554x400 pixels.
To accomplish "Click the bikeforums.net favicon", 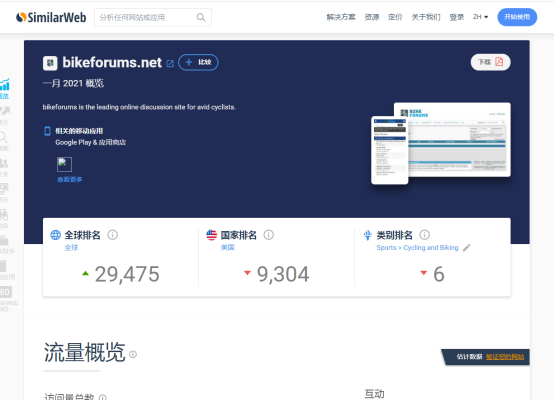I will pos(50,63).
